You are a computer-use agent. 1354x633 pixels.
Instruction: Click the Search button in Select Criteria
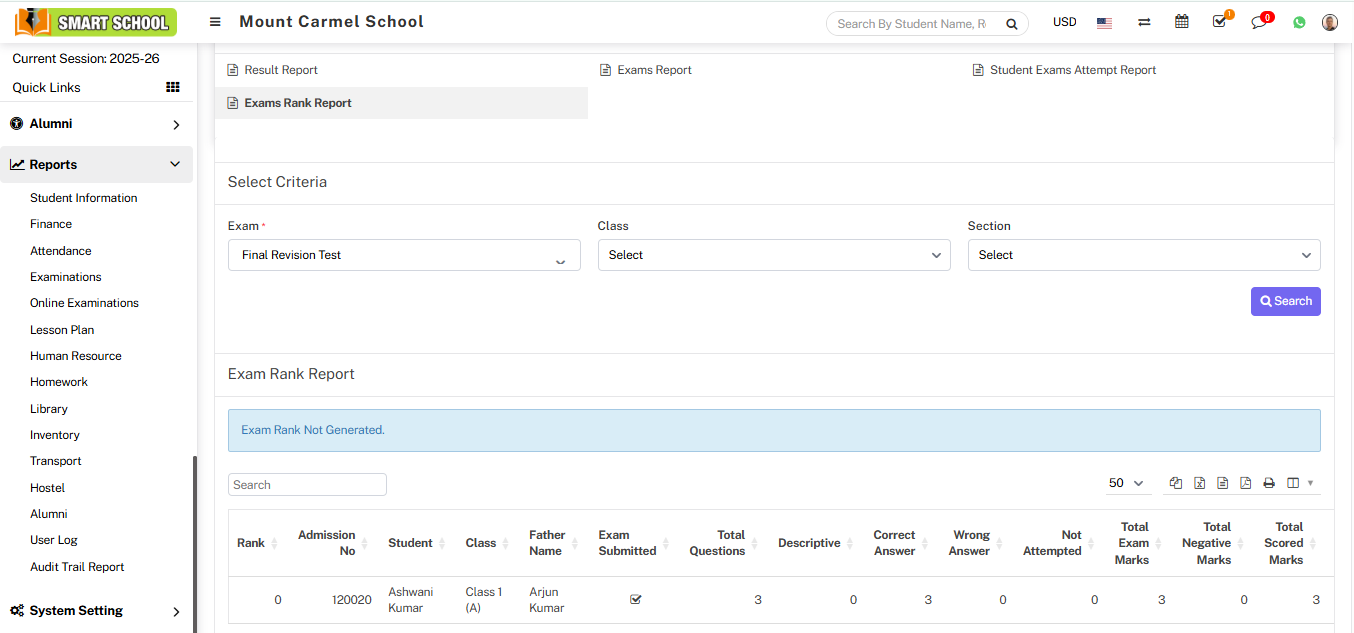(1286, 301)
